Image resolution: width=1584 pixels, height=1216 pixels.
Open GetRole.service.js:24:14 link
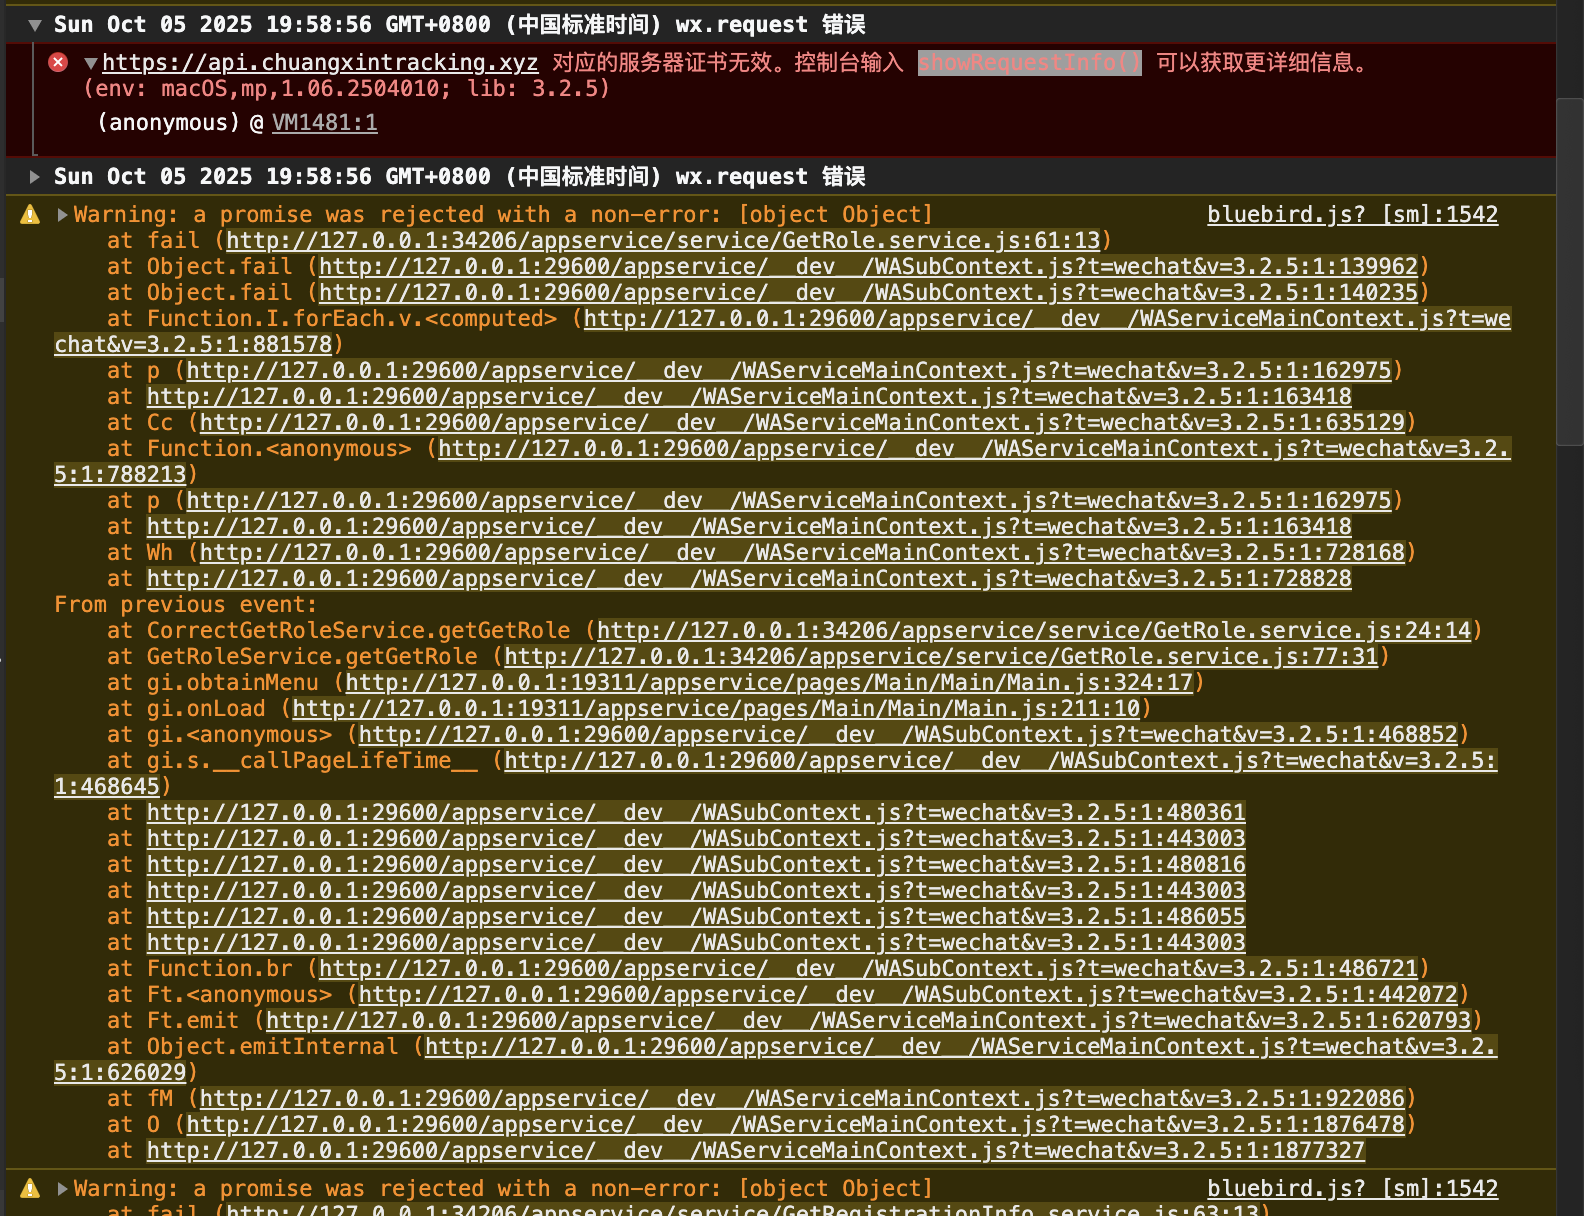pyautogui.click(x=1034, y=631)
